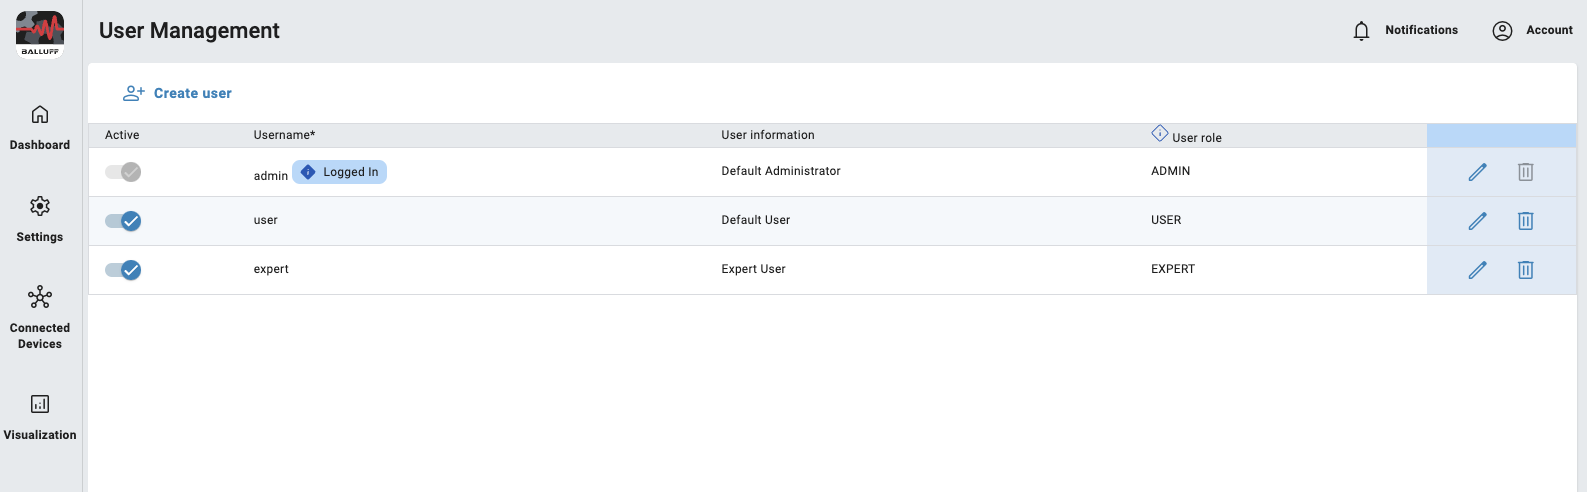
Task: Edit the default user with pencil icon
Action: (x=1477, y=221)
